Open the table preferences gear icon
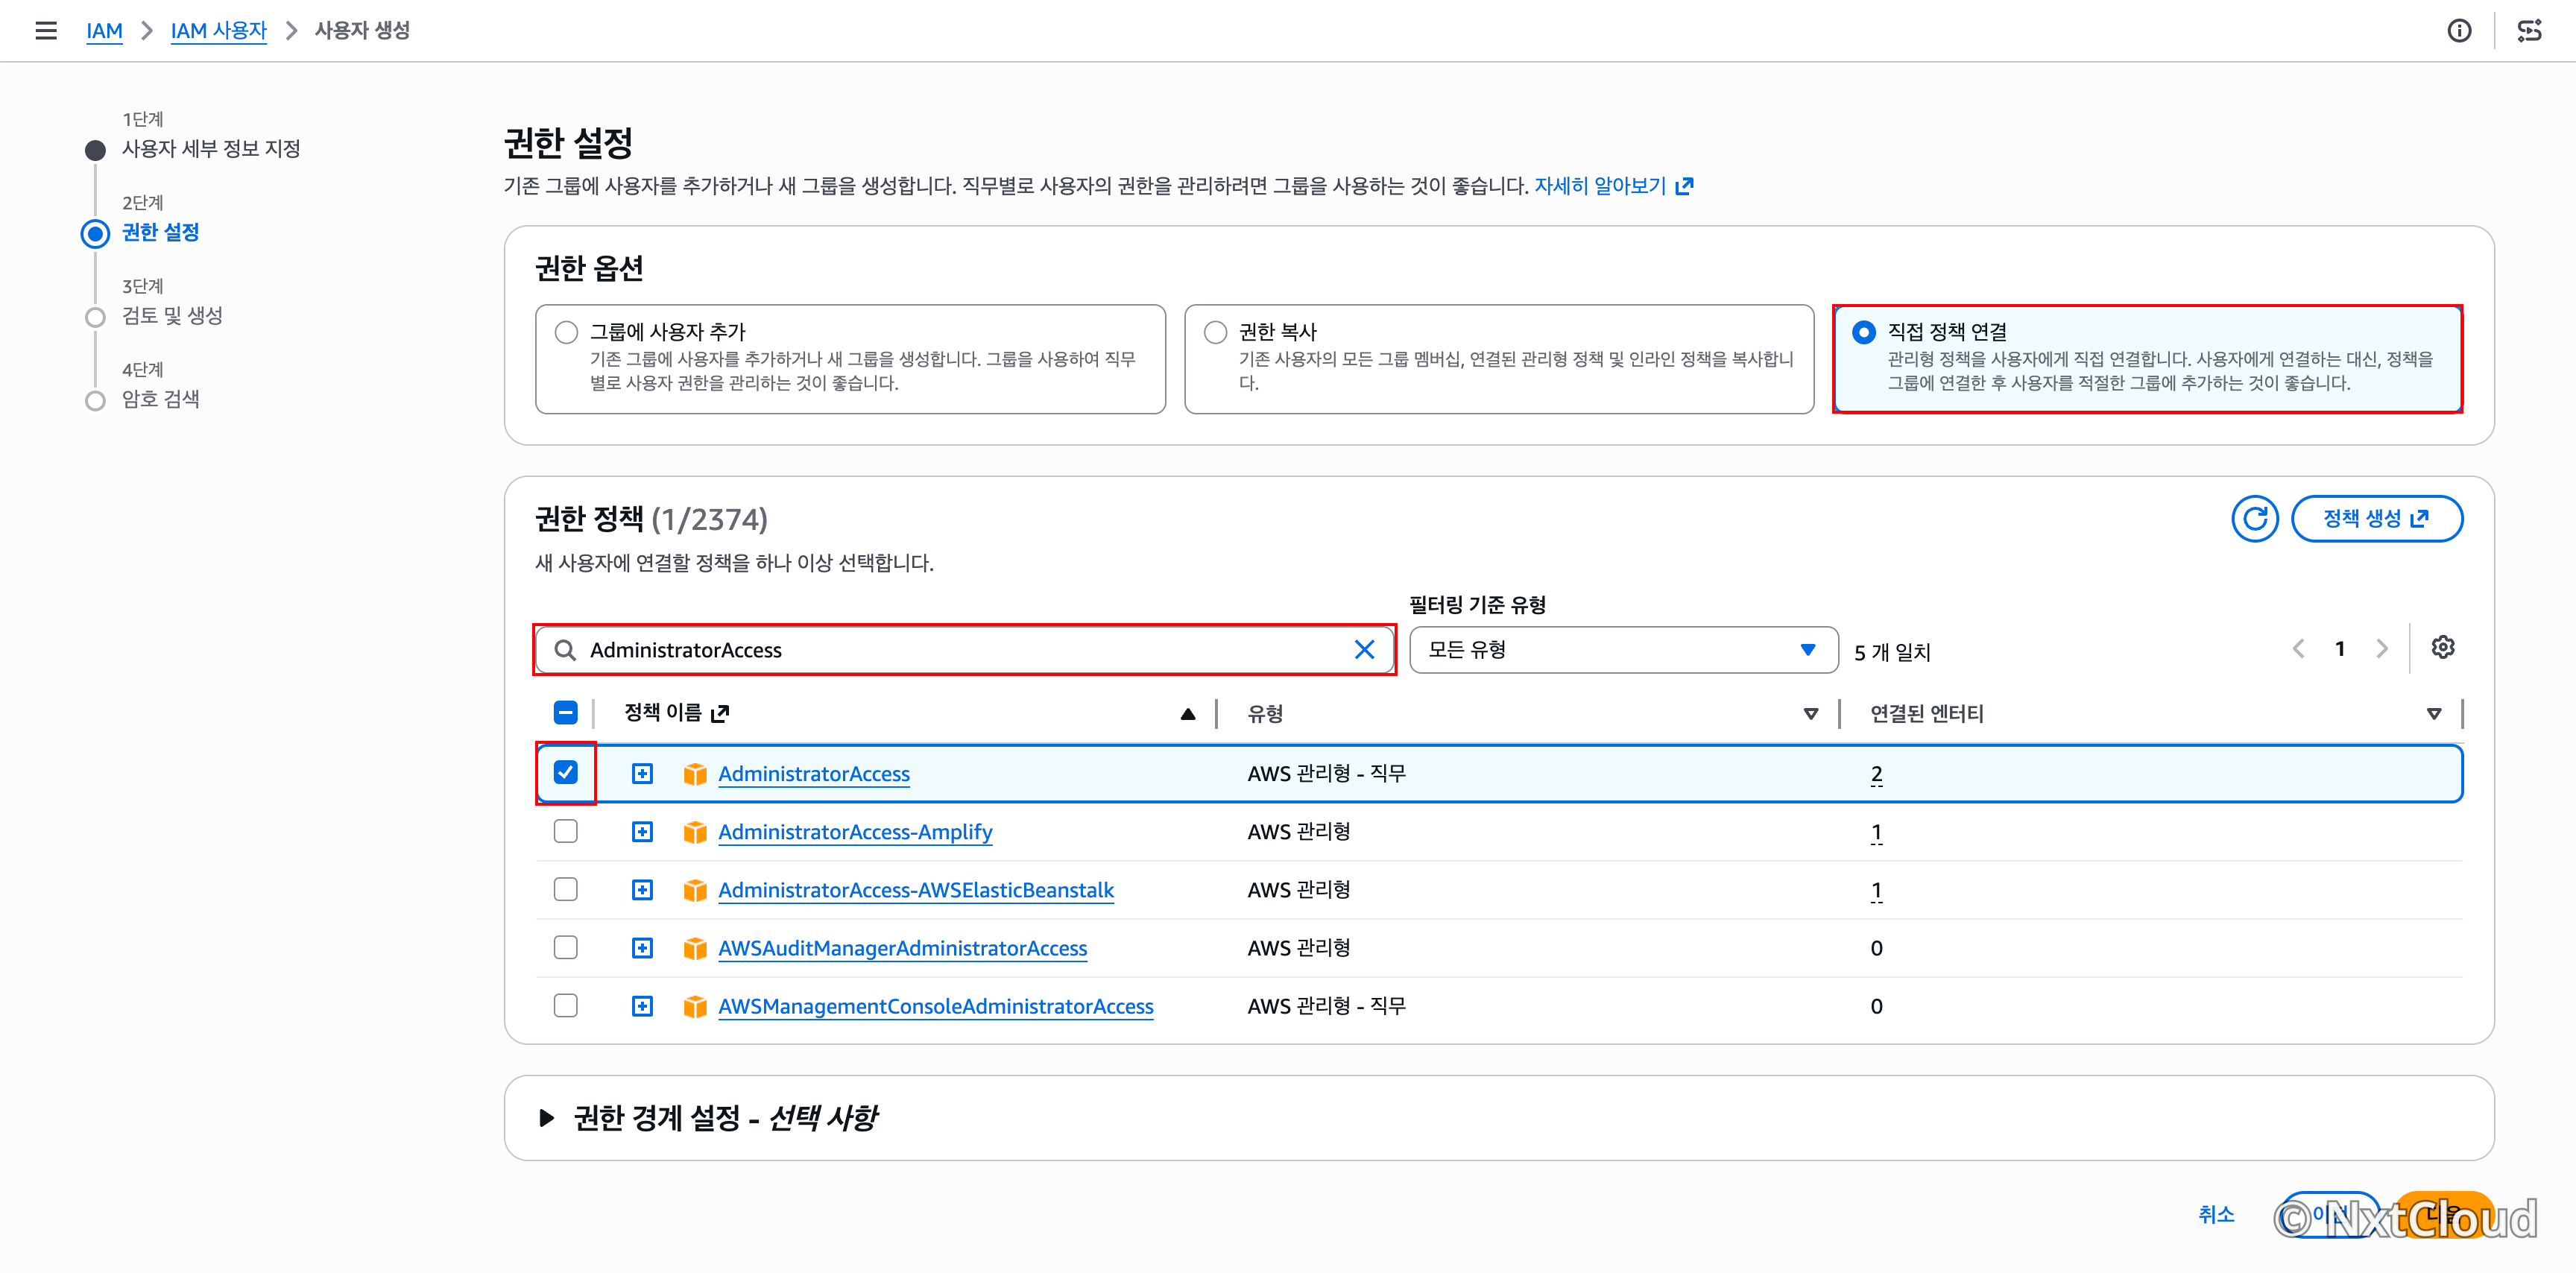This screenshot has height=1273, width=2576. tap(2443, 647)
